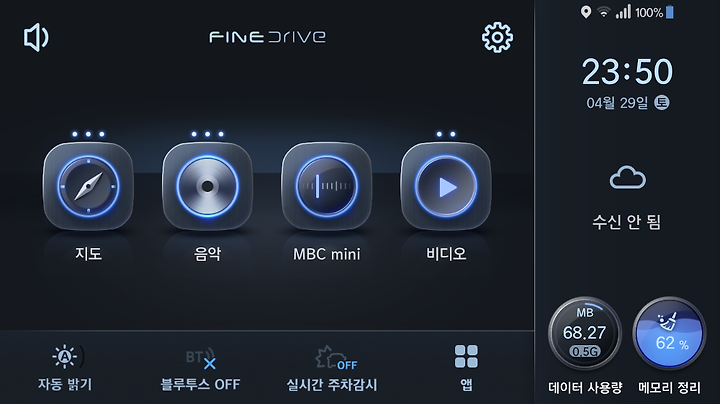
Task: Run 메모리 정리 memory cleanup at 62%
Action: point(669,333)
